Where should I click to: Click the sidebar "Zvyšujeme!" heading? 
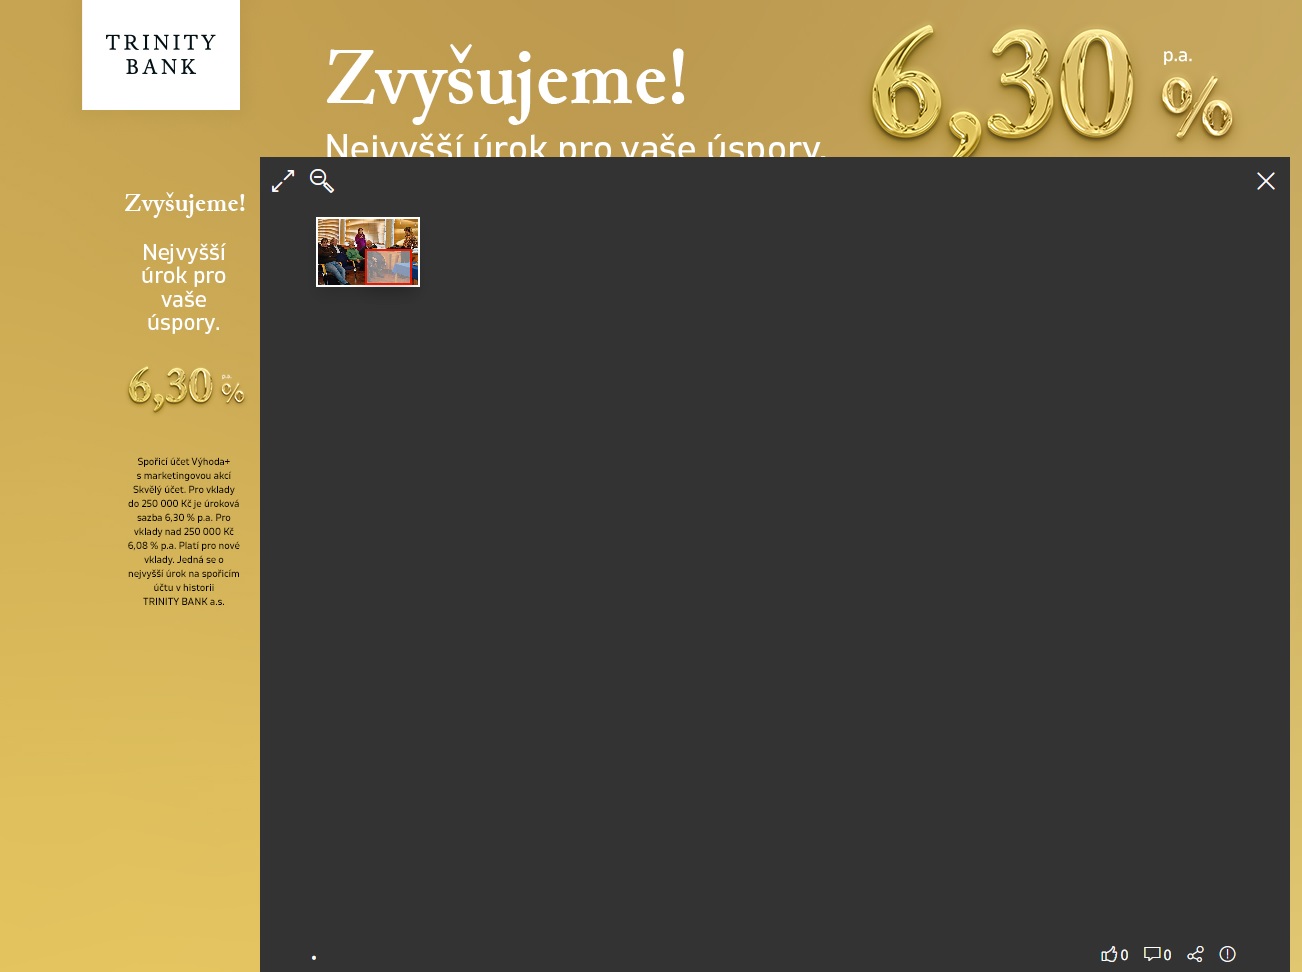pos(185,203)
